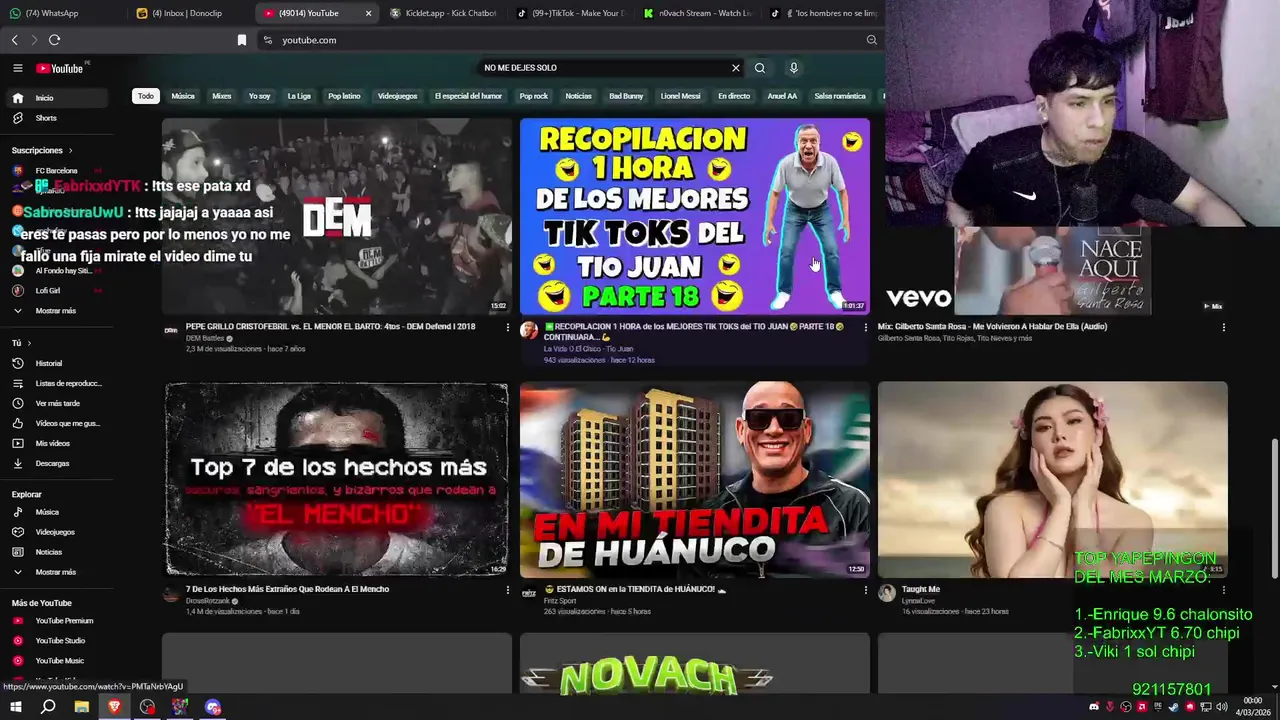Viewport: 1280px width, 720px height.
Task: Clear the search box with the X
Action: point(736,68)
